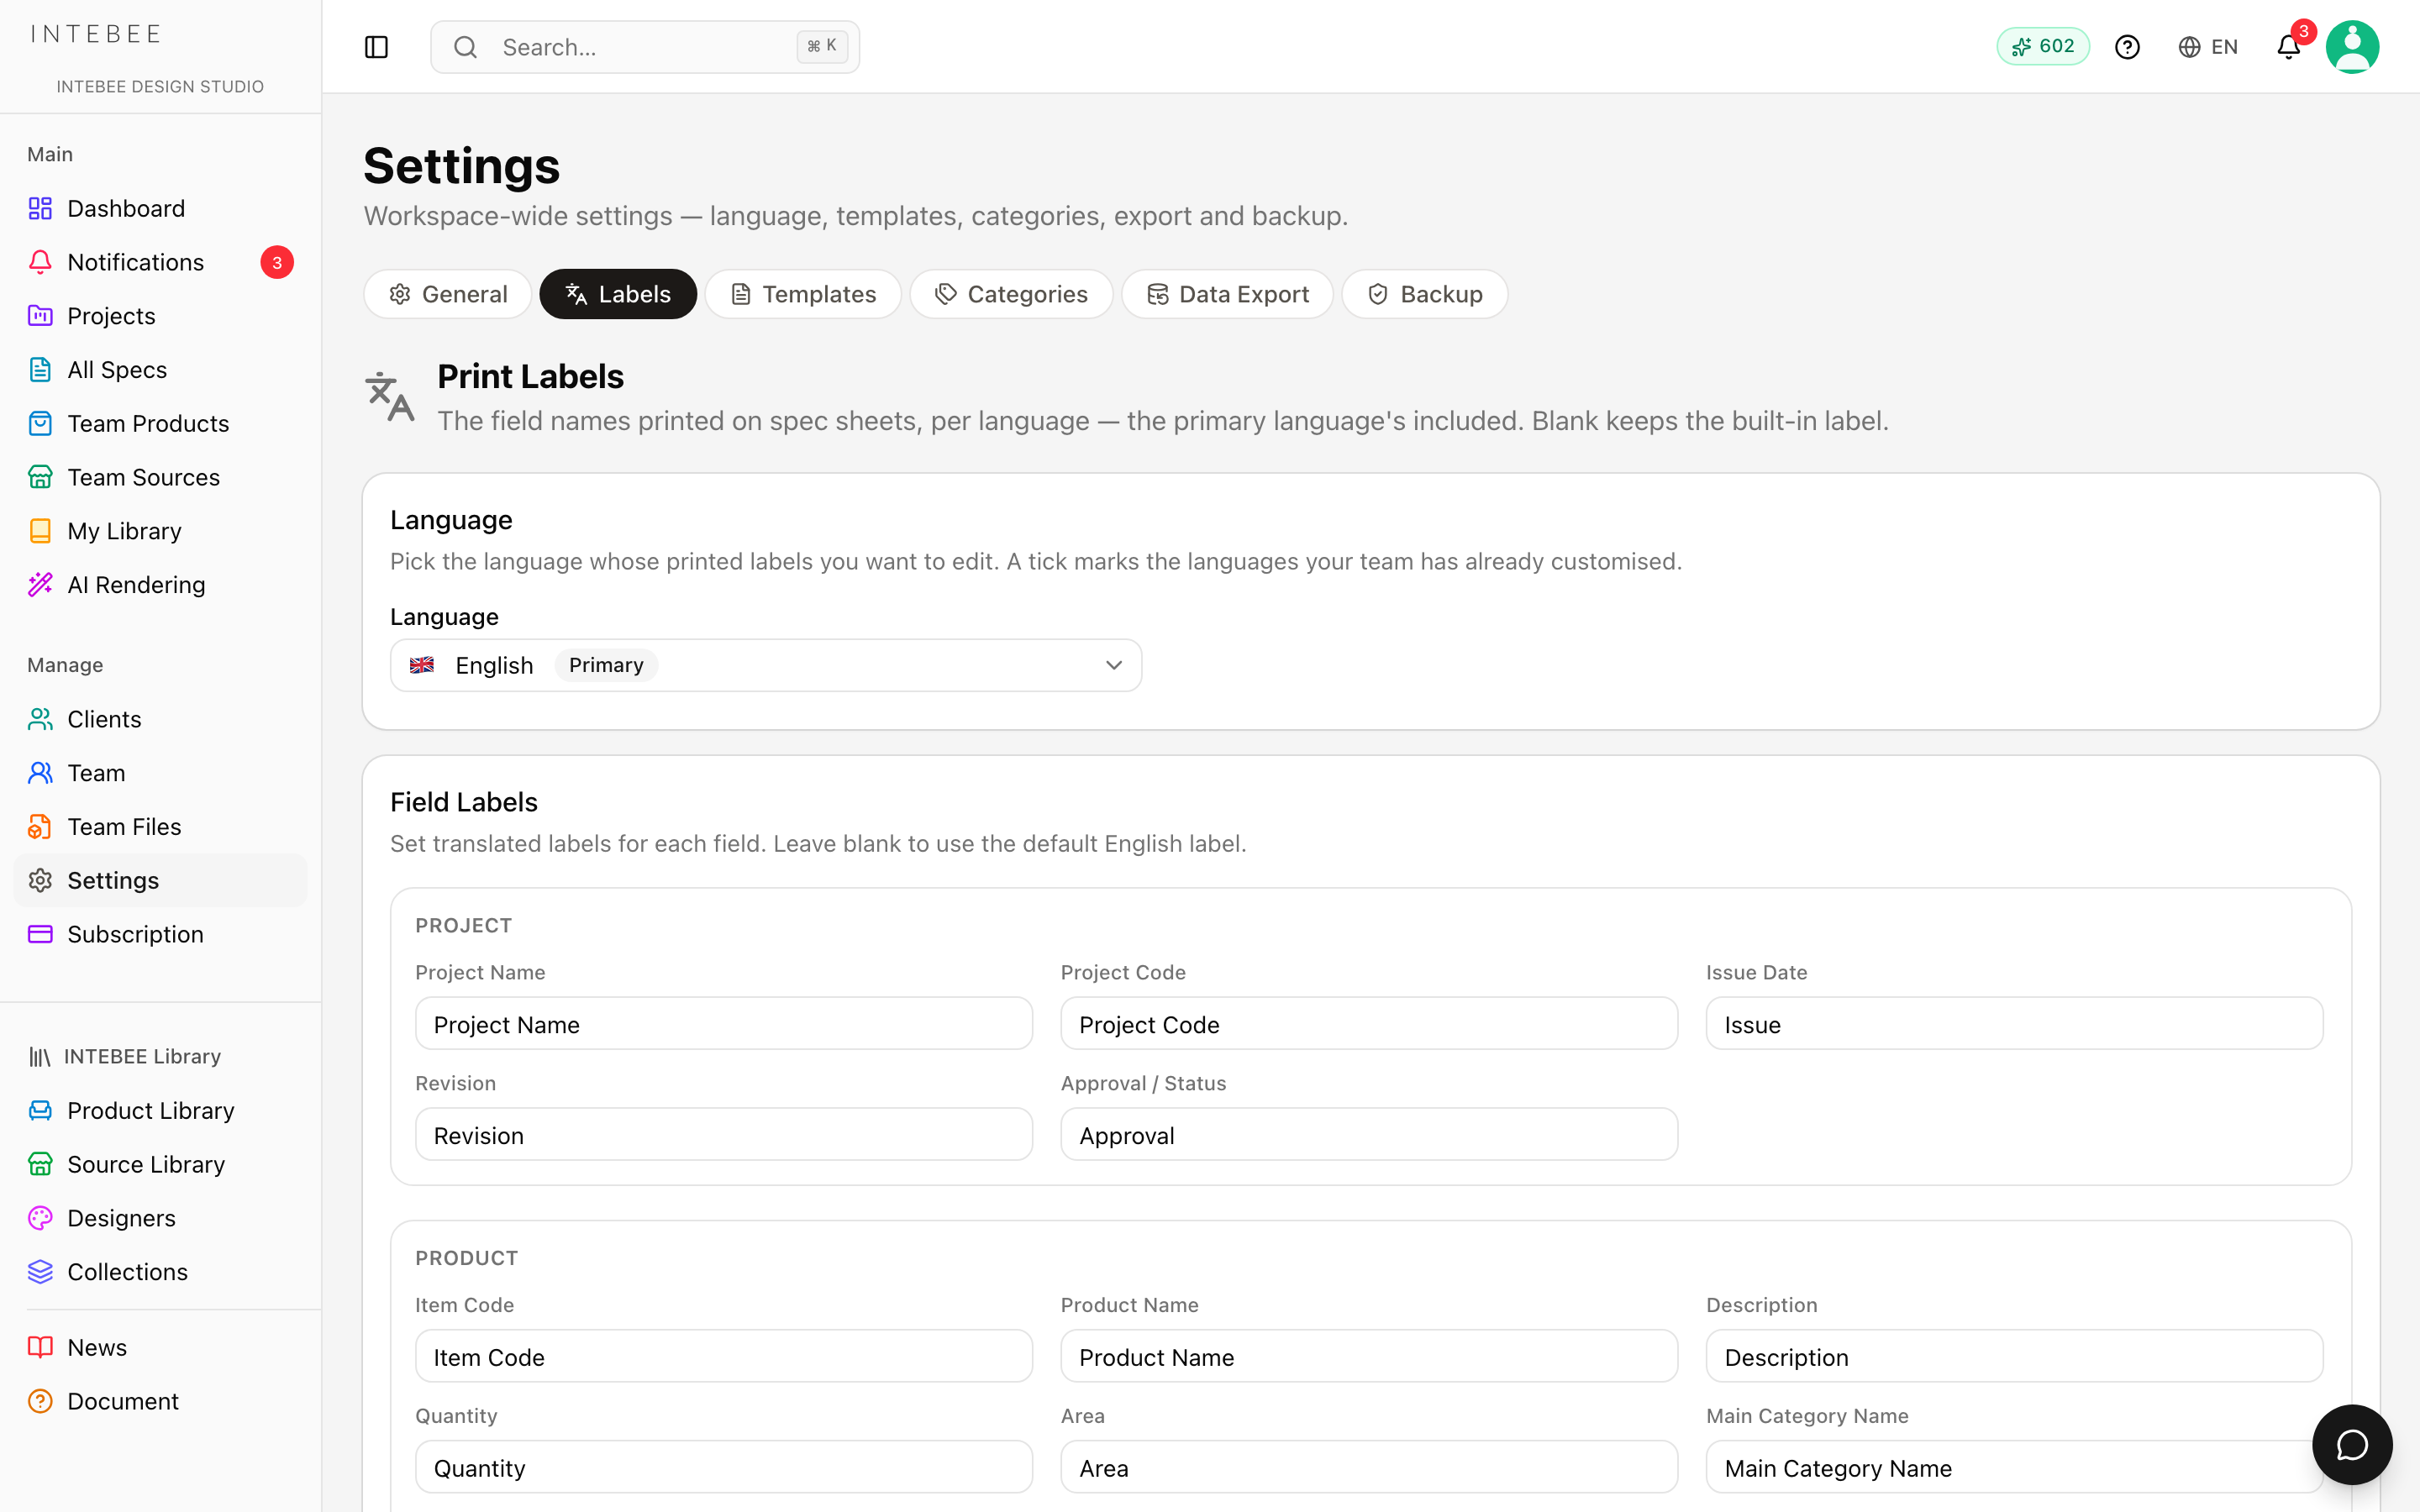The height and width of the screenshot is (1512, 2420).
Task: Switch to the Templates tab
Action: click(x=803, y=294)
